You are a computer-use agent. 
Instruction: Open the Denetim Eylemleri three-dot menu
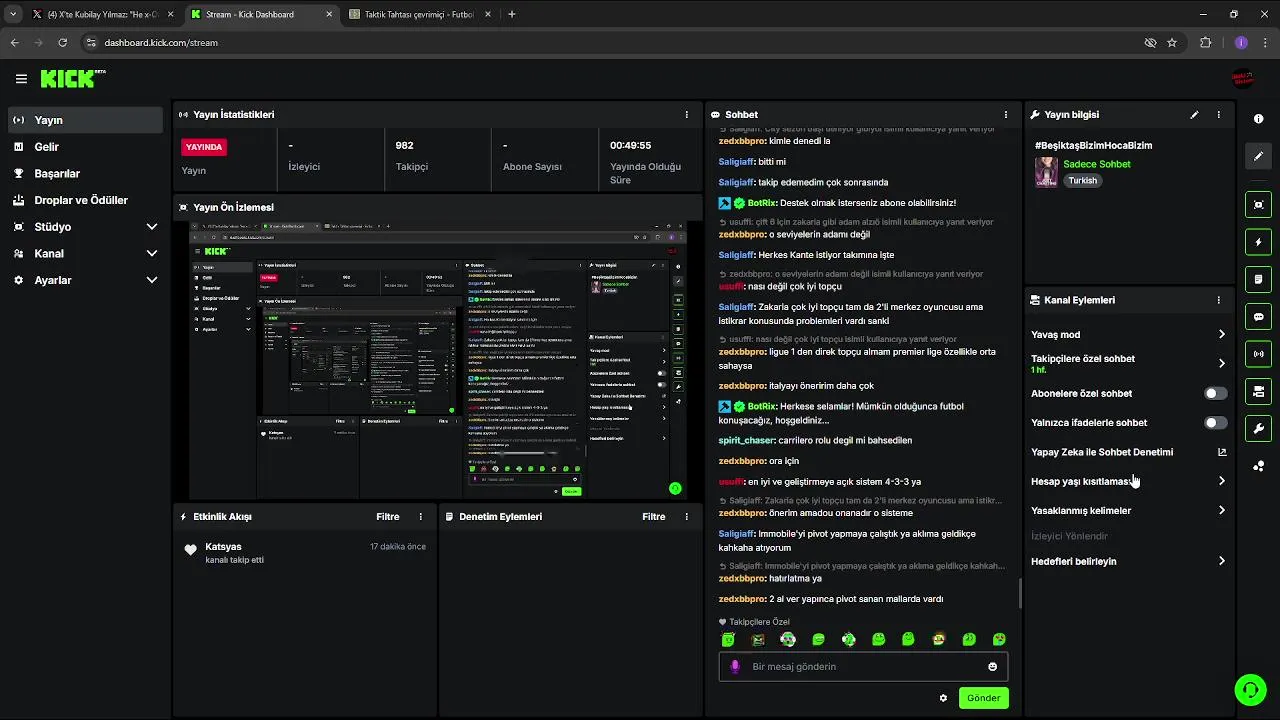coord(686,517)
